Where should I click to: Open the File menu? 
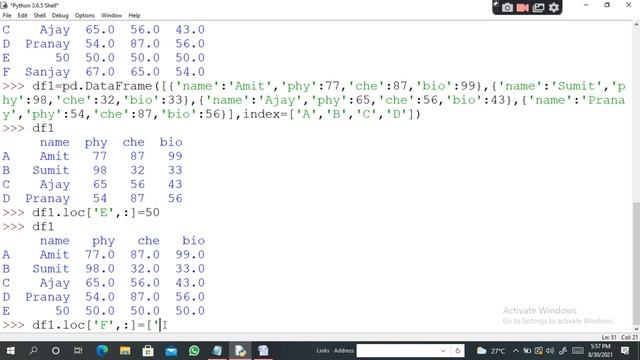(x=7, y=15)
